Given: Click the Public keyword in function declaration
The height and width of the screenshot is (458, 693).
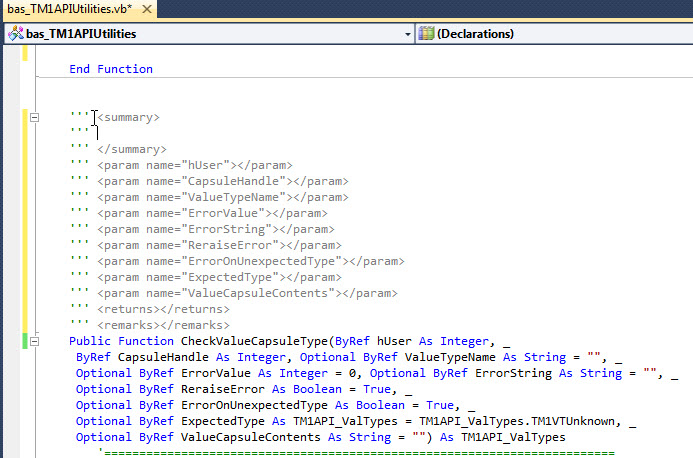Looking at the screenshot, I should point(90,341).
